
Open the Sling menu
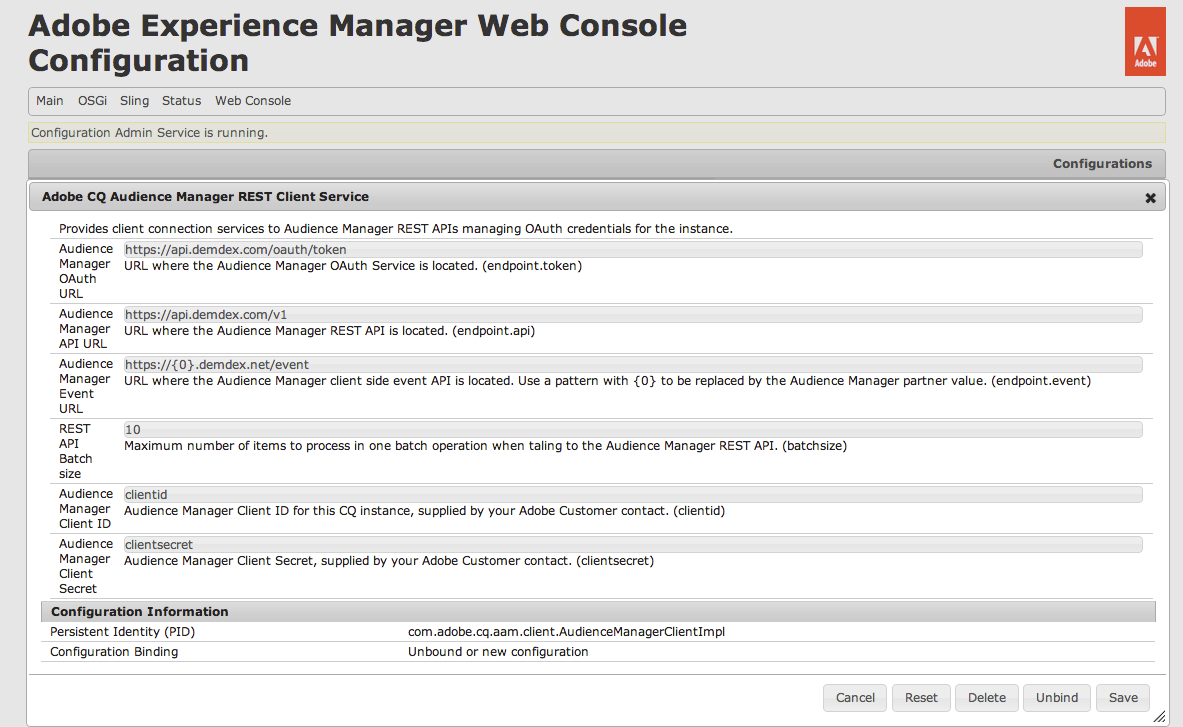tap(133, 100)
